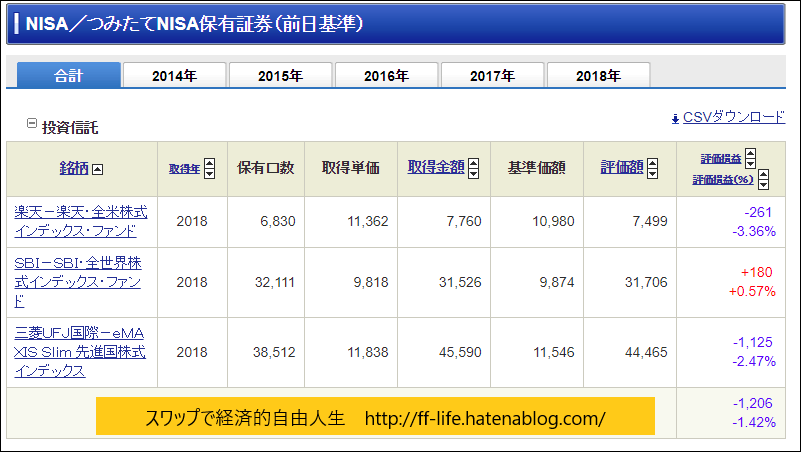Select acquisition price 11,362

click(x=368, y=221)
